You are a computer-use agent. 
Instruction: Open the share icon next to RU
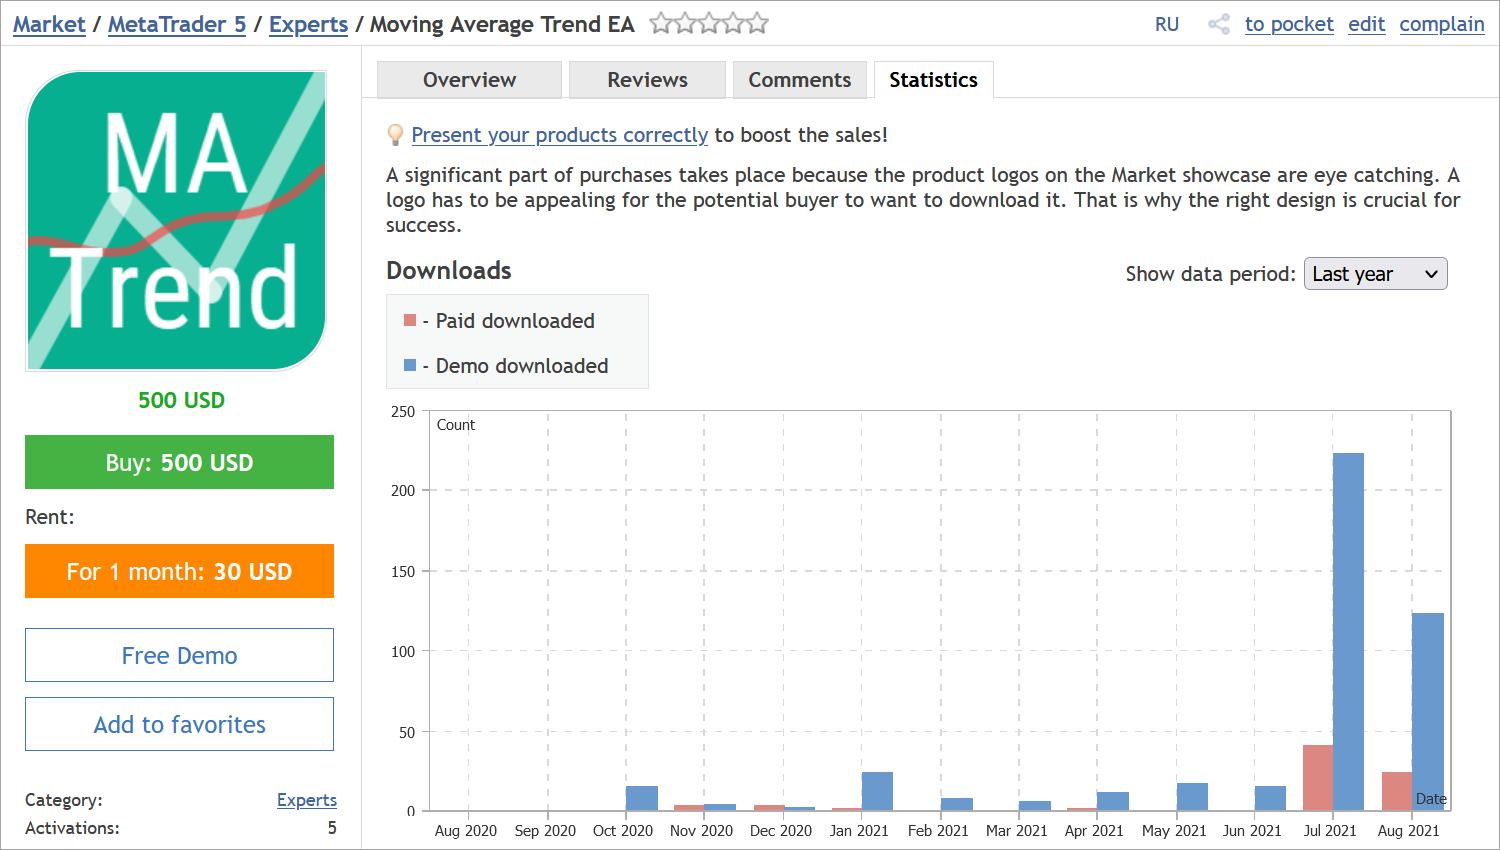[x=1219, y=24]
